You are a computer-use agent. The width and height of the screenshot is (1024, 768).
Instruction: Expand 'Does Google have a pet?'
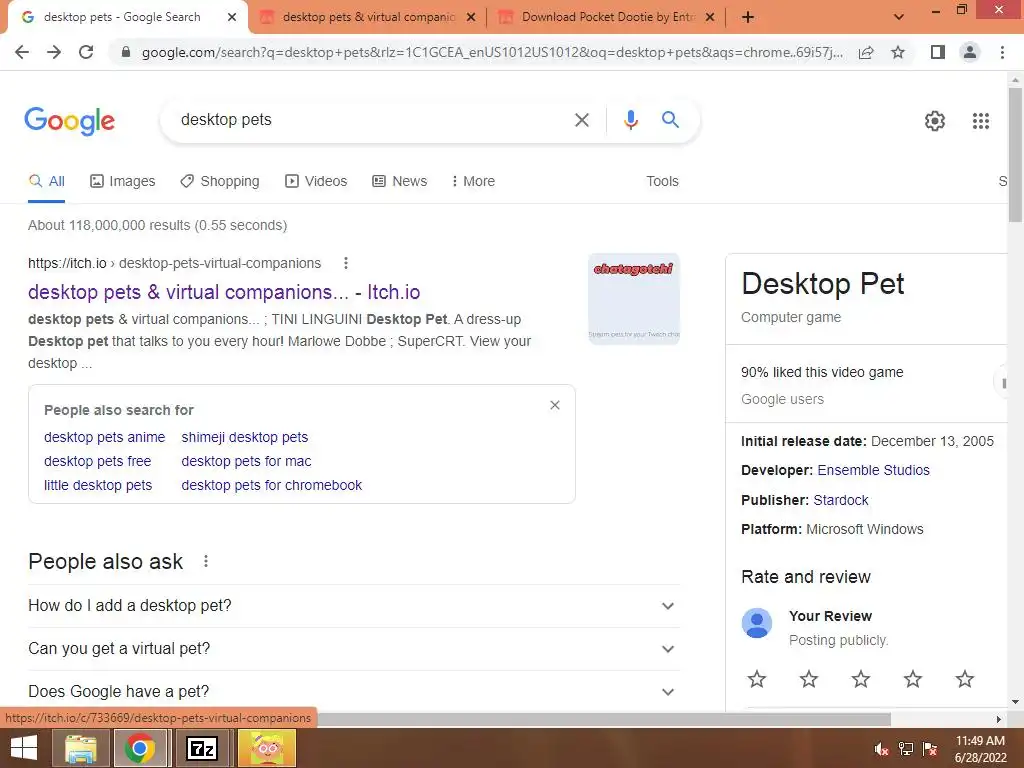point(354,691)
